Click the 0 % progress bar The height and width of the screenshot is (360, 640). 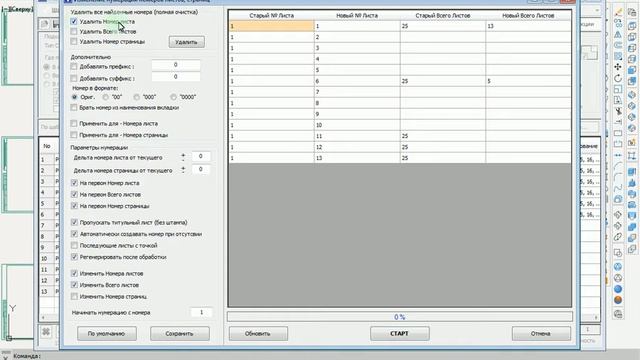point(400,317)
